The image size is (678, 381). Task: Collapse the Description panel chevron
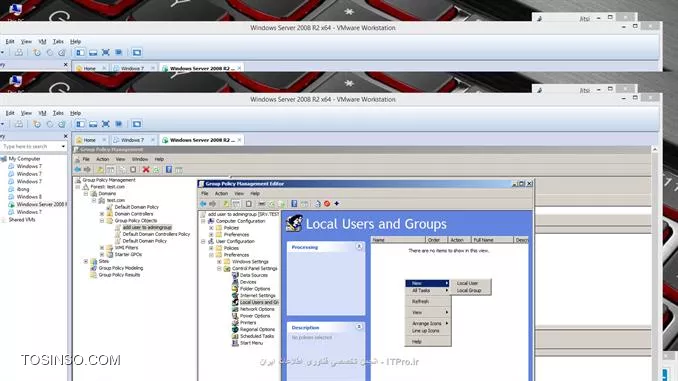(359, 327)
